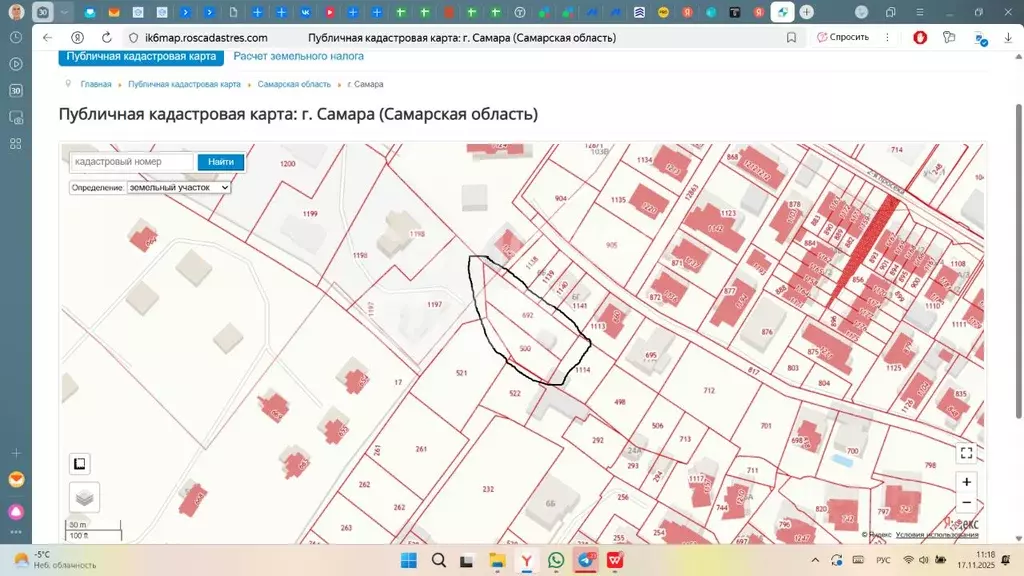Open the map layers selector
The width and height of the screenshot is (1024, 576).
(x=84, y=497)
